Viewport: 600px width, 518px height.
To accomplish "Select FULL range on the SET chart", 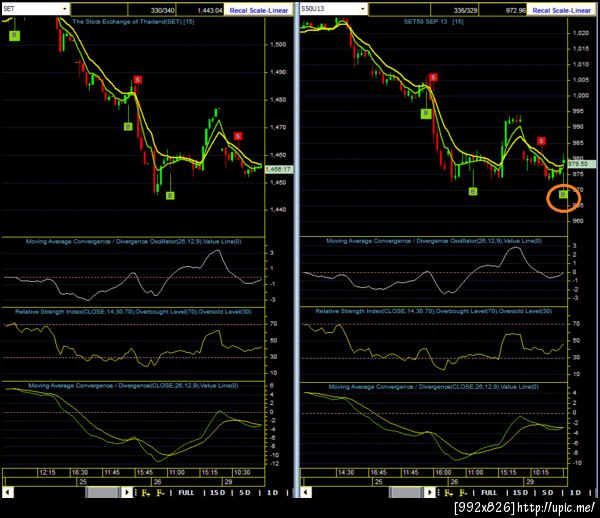I will coord(186,493).
